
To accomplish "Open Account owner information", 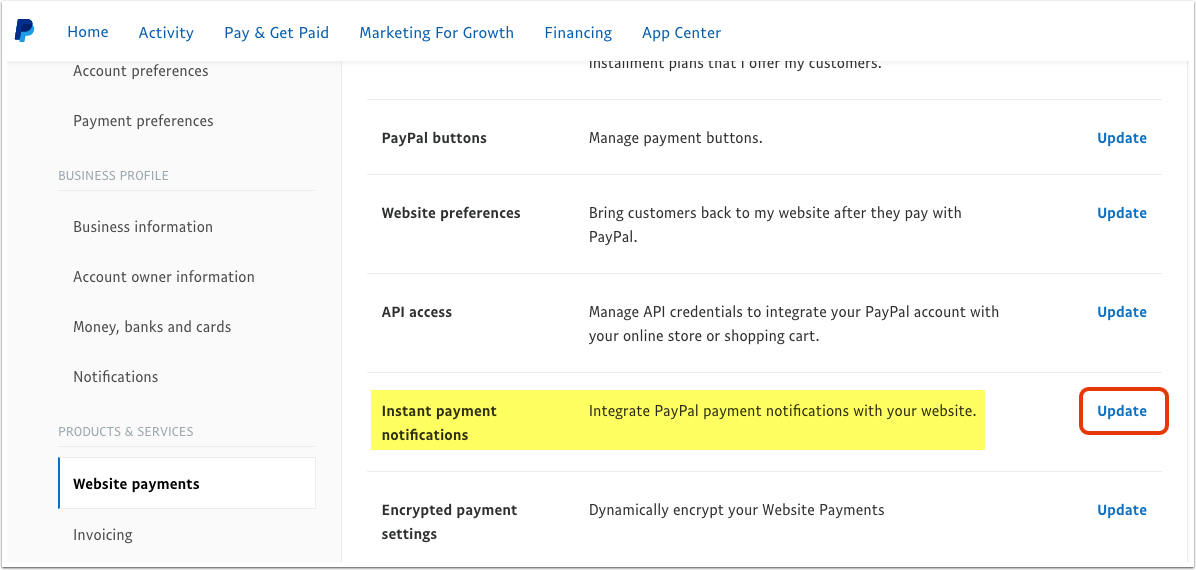I will click(x=164, y=277).
